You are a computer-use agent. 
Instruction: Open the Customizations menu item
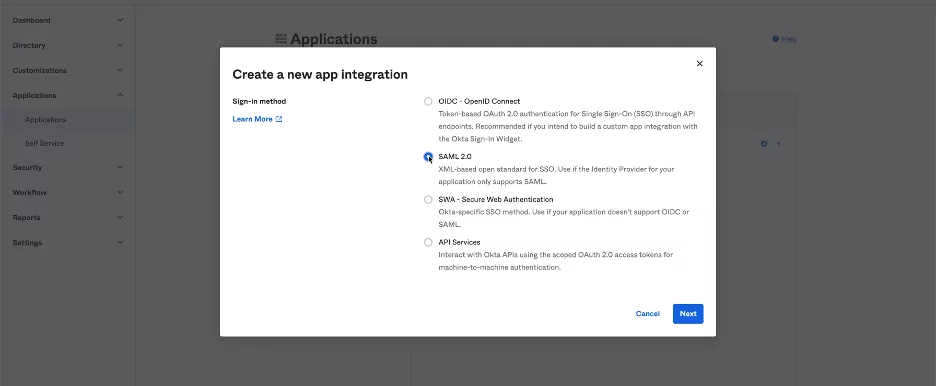pos(39,70)
